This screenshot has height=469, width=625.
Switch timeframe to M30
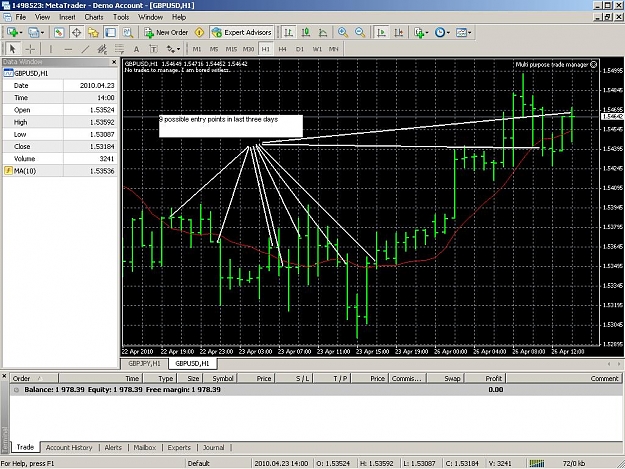[x=248, y=49]
